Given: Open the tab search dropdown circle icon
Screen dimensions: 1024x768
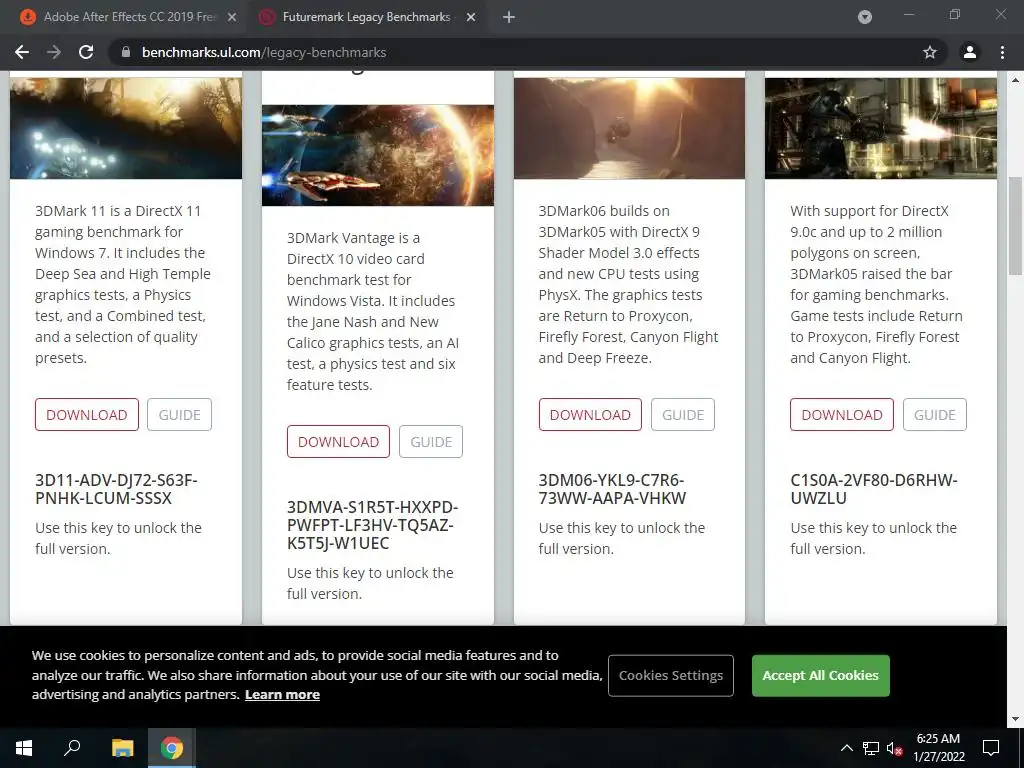Looking at the screenshot, I should click(x=865, y=17).
